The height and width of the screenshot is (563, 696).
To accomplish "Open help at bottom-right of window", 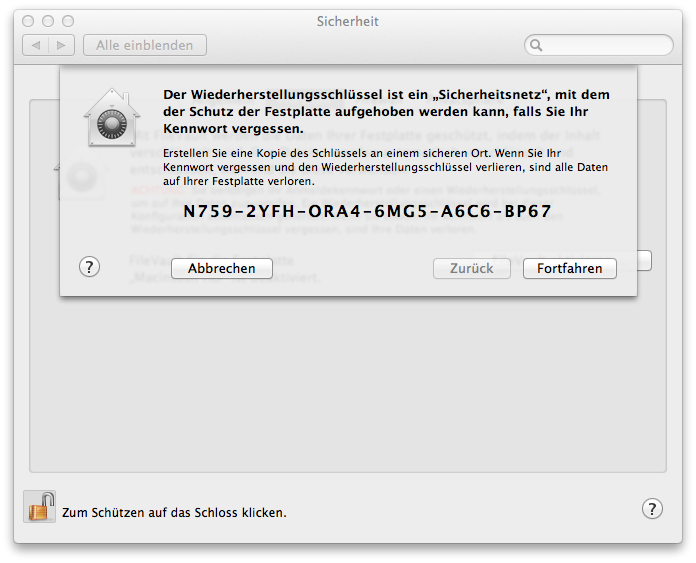I will [651, 508].
